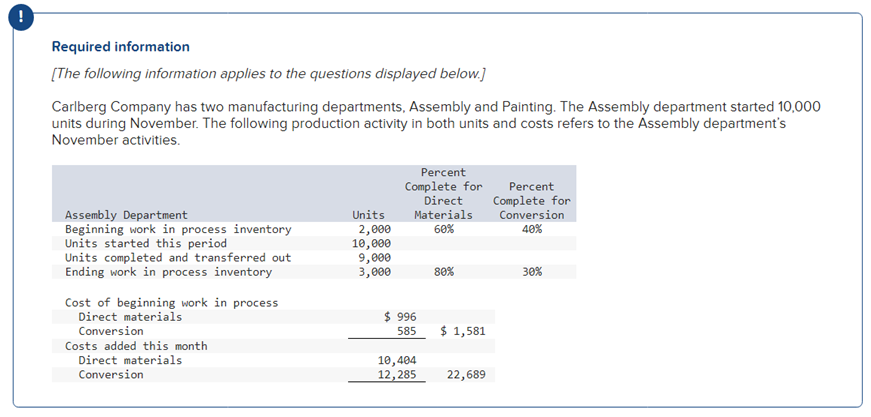Click the 60% direct materials value
Screen dimensions: 871x417
pos(444,229)
